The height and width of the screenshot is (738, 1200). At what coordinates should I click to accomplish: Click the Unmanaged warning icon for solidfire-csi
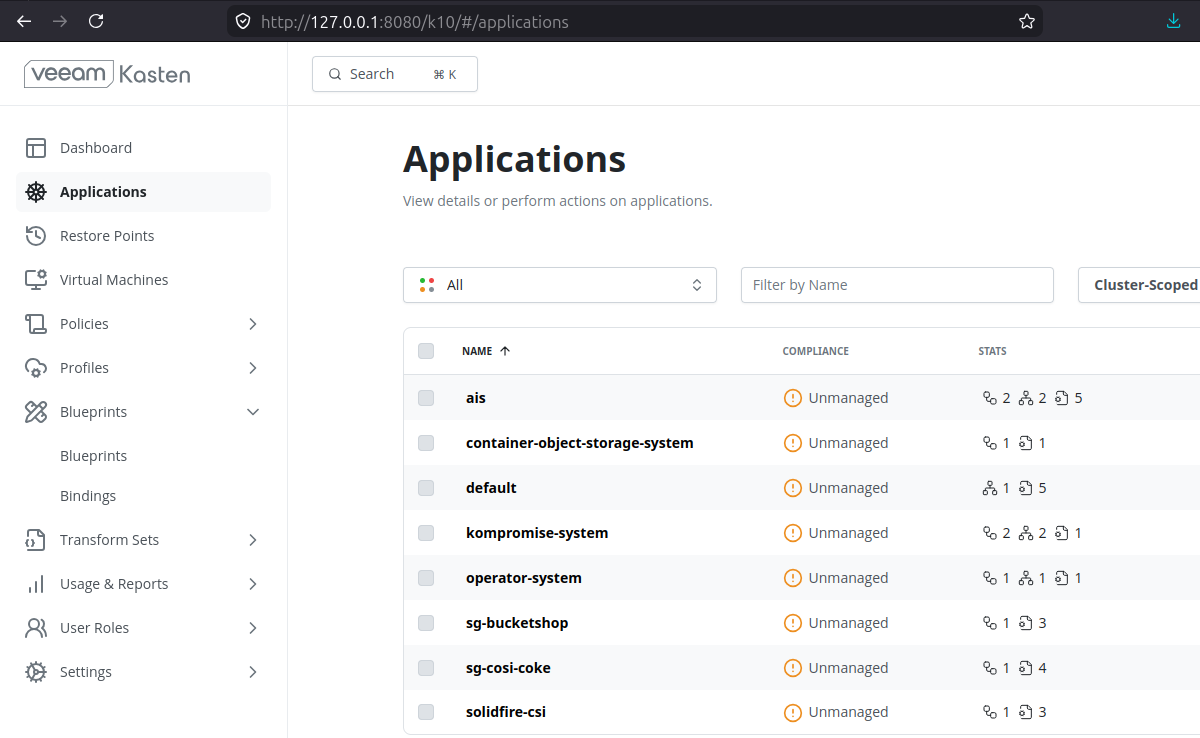tap(793, 712)
